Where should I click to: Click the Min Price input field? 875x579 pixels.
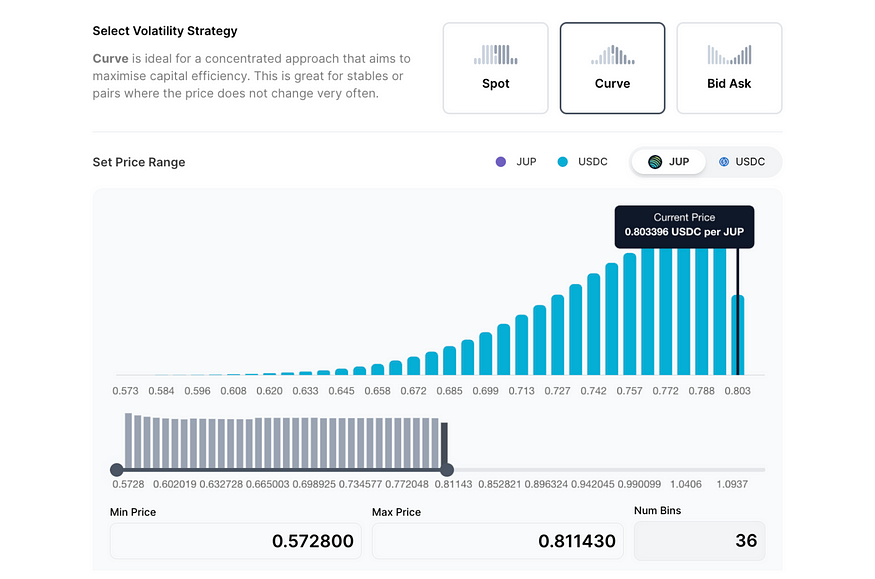point(235,541)
